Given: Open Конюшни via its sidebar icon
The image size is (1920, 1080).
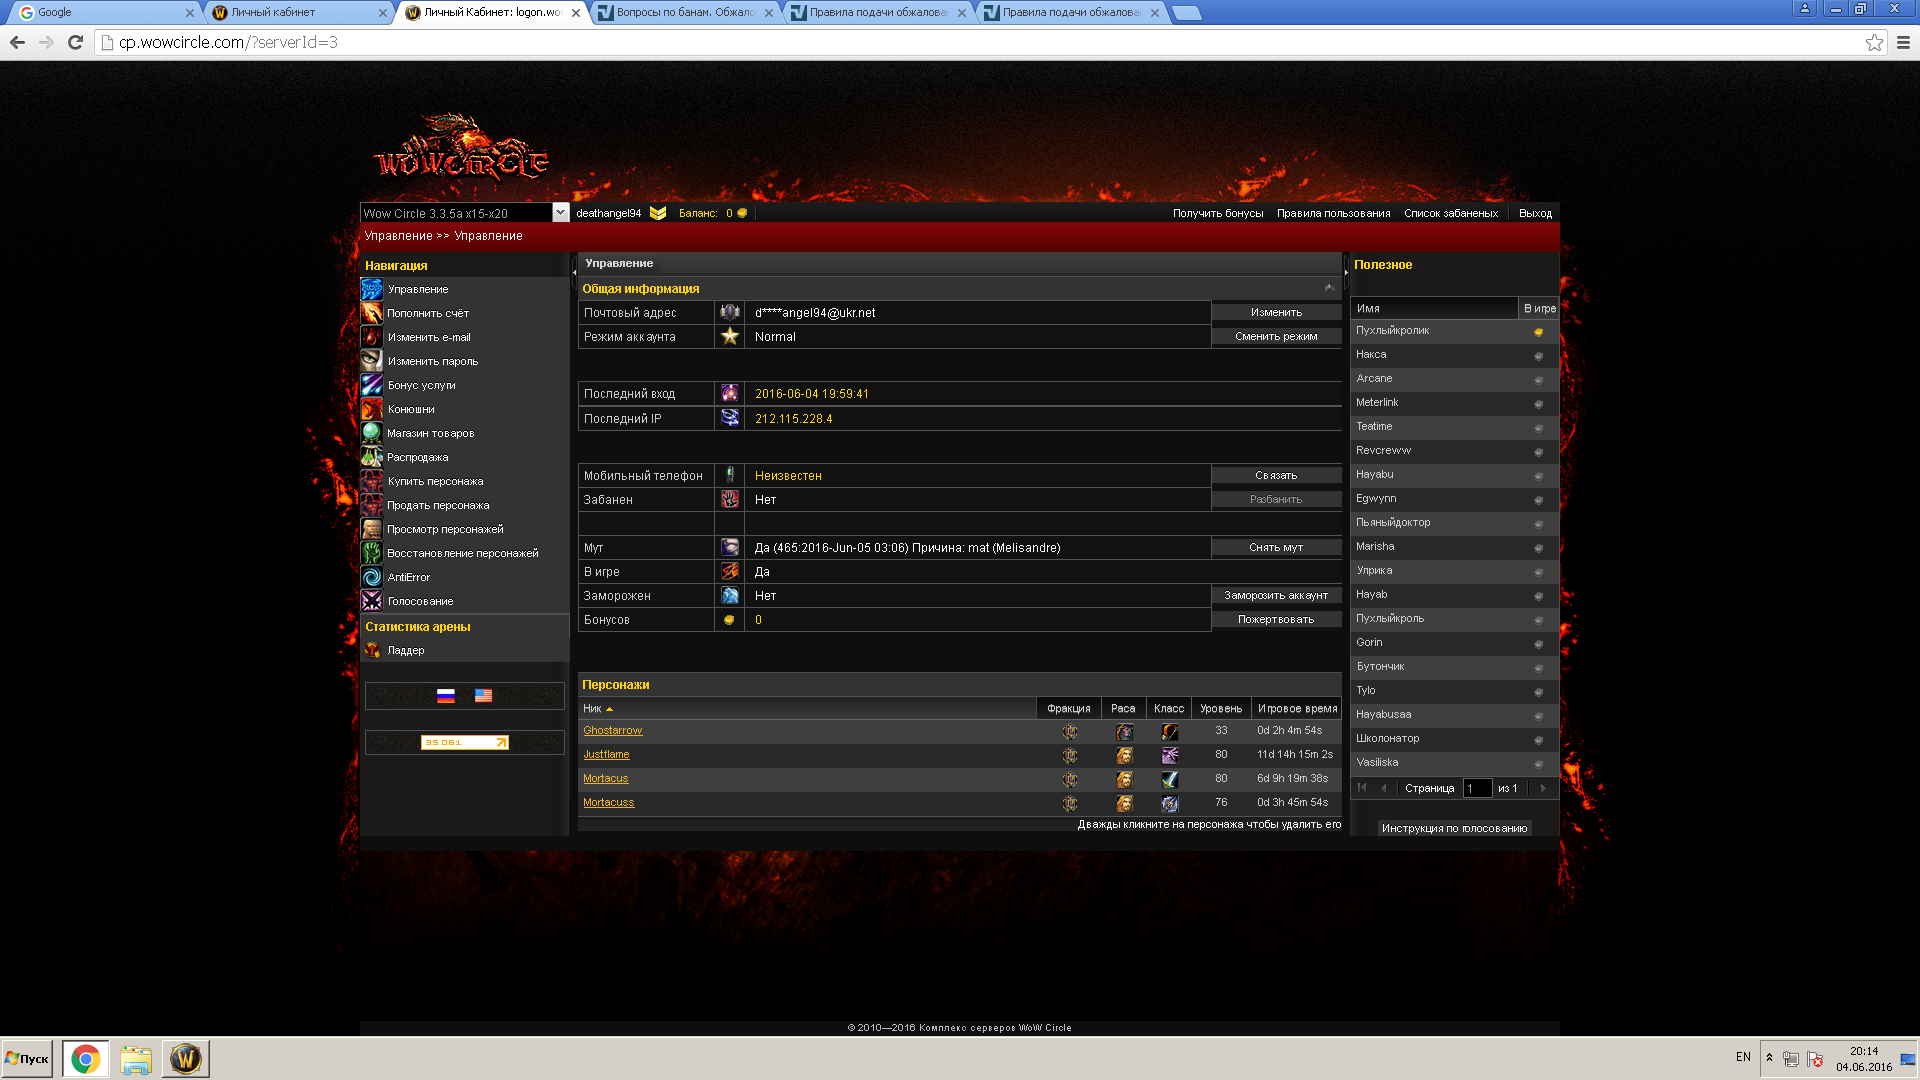Looking at the screenshot, I should click(371, 409).
